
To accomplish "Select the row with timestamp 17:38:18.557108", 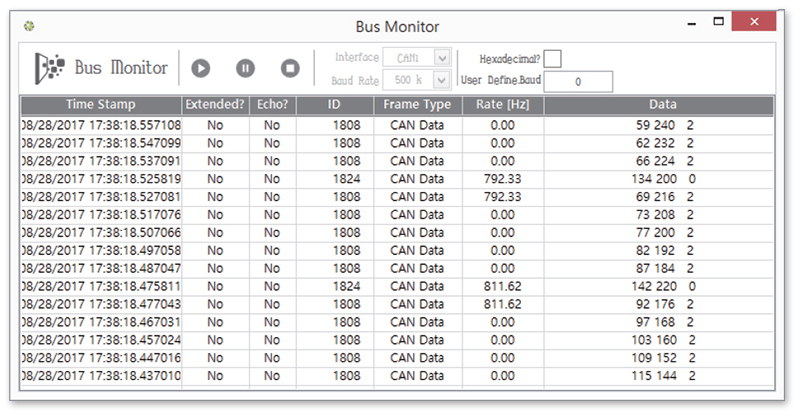I will click(397, 125).
